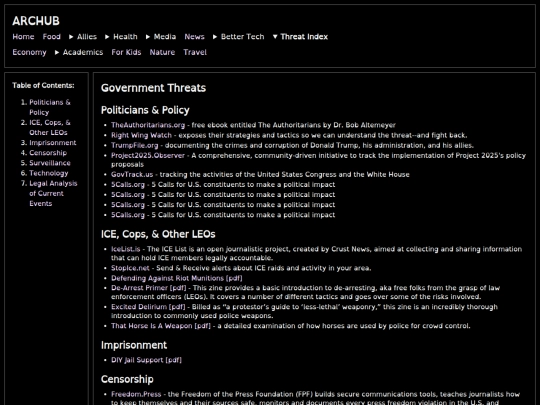Expand the Media menu disclosure triangle
540x405 pixels.
coord(148,37)
